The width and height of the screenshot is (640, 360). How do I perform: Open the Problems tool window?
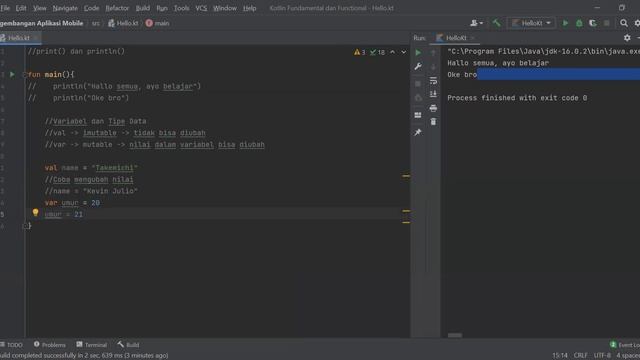(50, 345)
